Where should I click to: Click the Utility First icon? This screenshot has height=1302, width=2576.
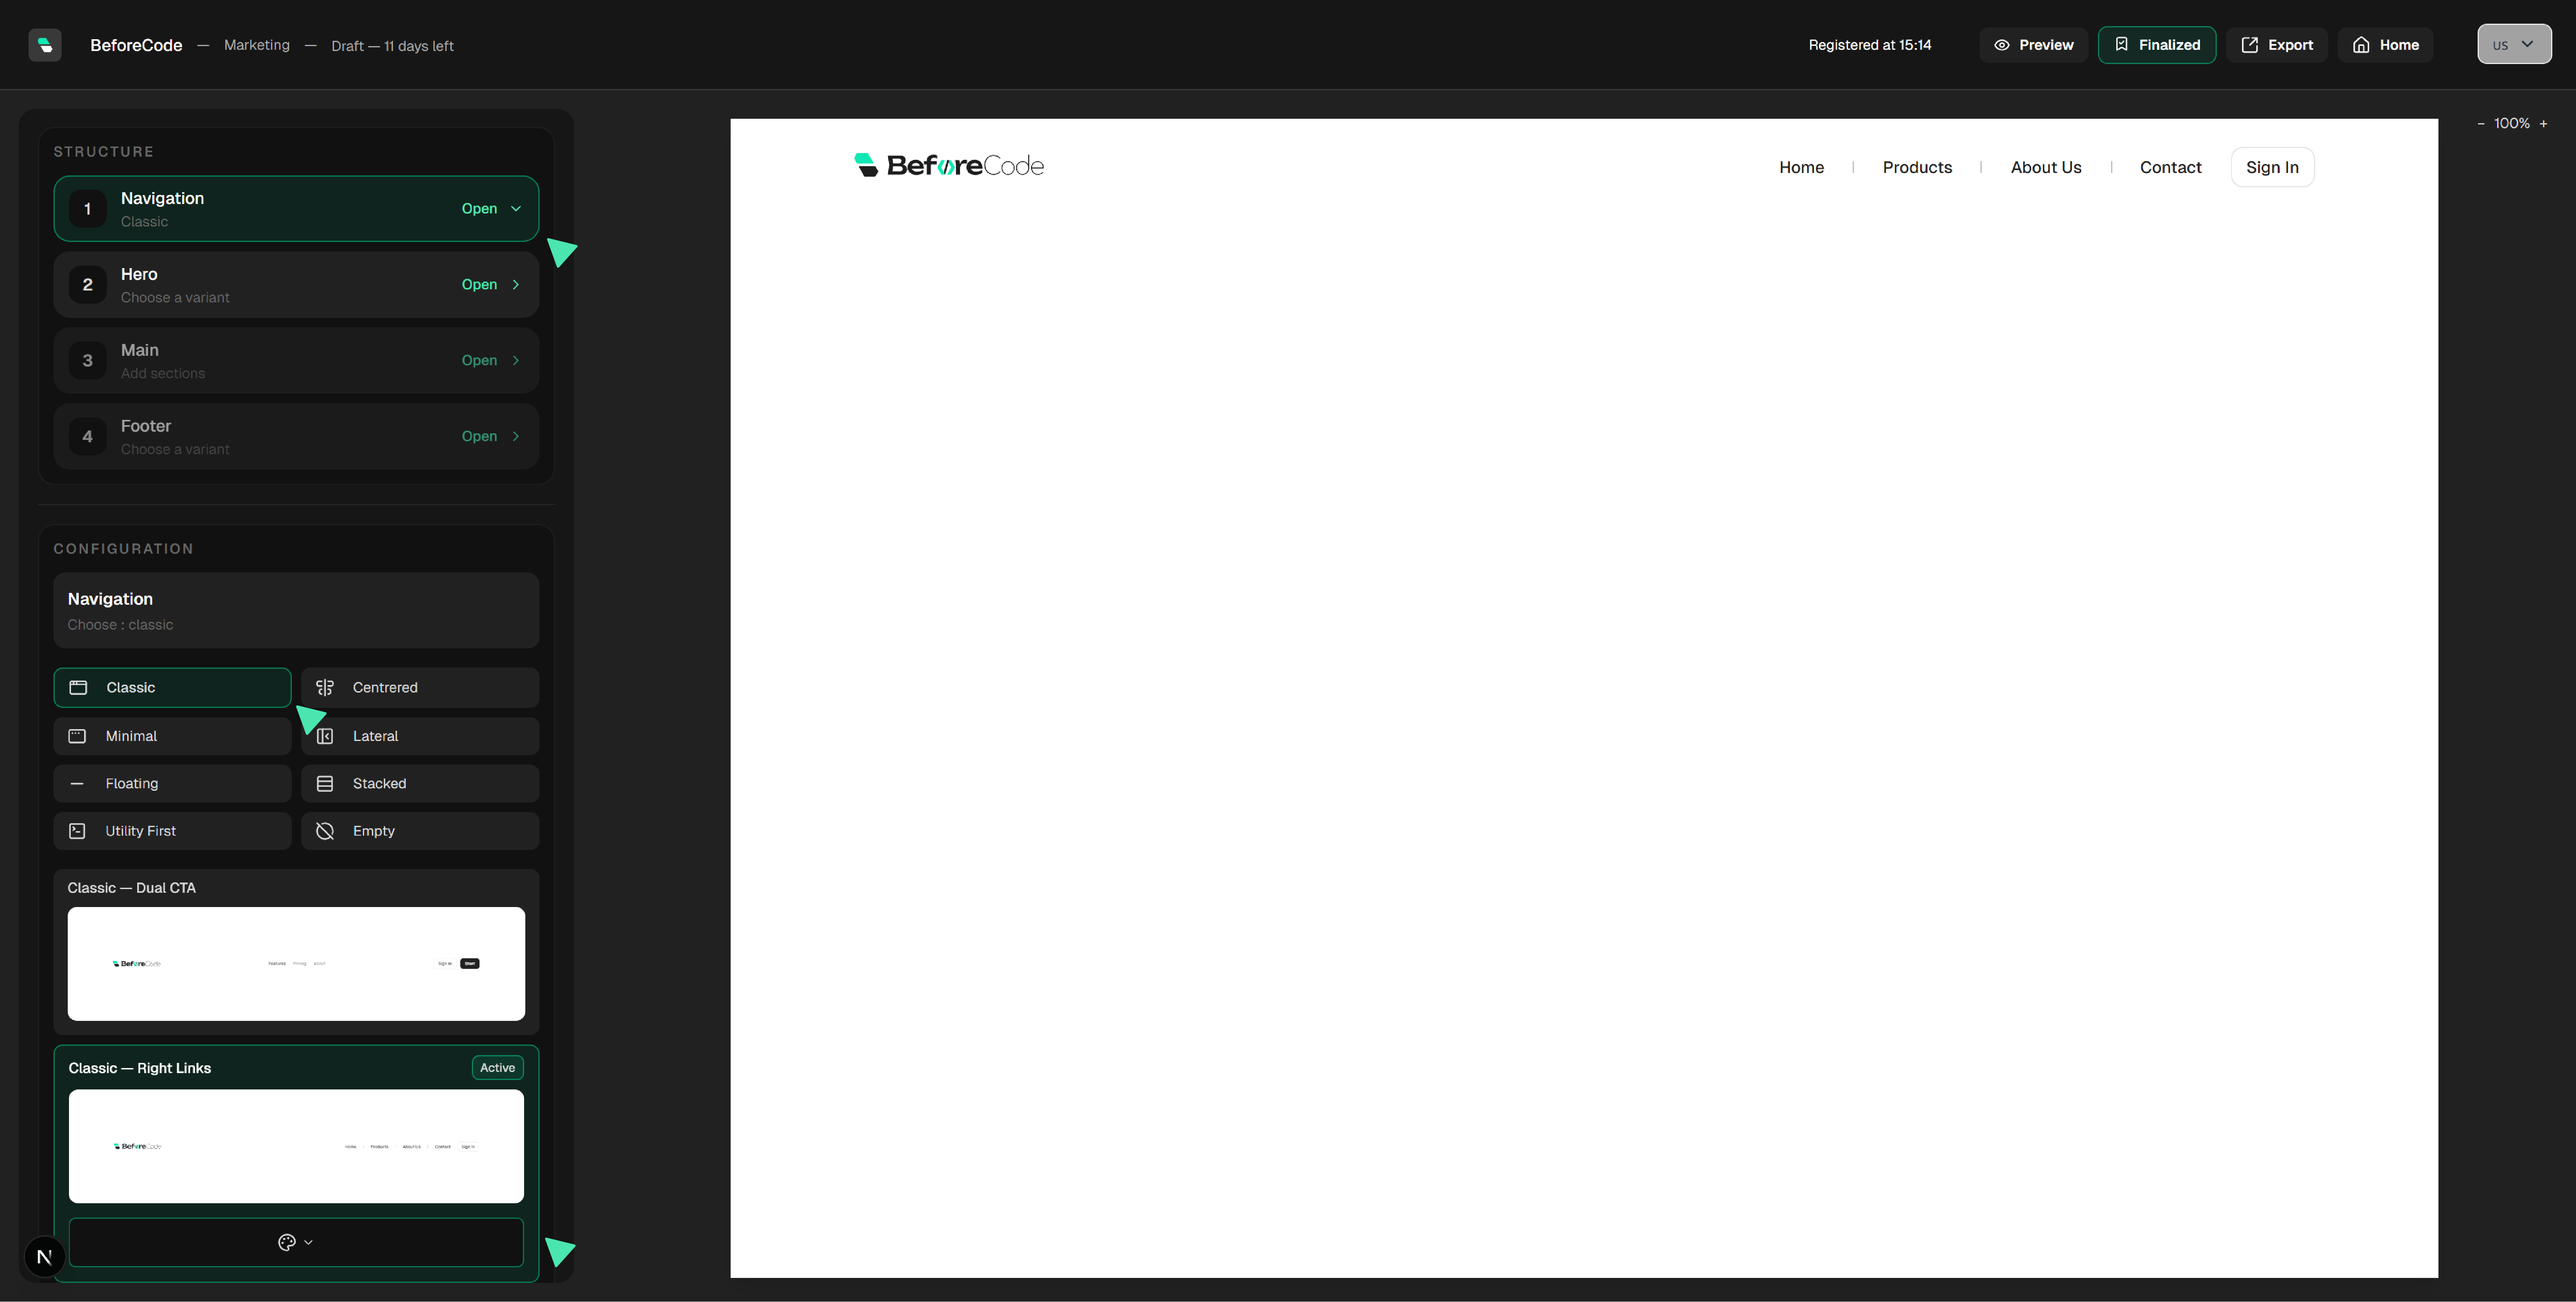click(77, 831)
